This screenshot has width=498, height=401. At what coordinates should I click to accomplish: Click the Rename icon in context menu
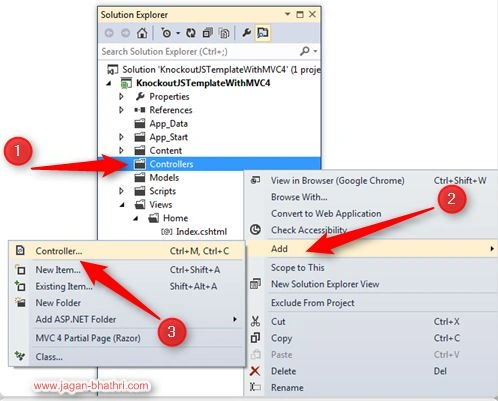255,387
